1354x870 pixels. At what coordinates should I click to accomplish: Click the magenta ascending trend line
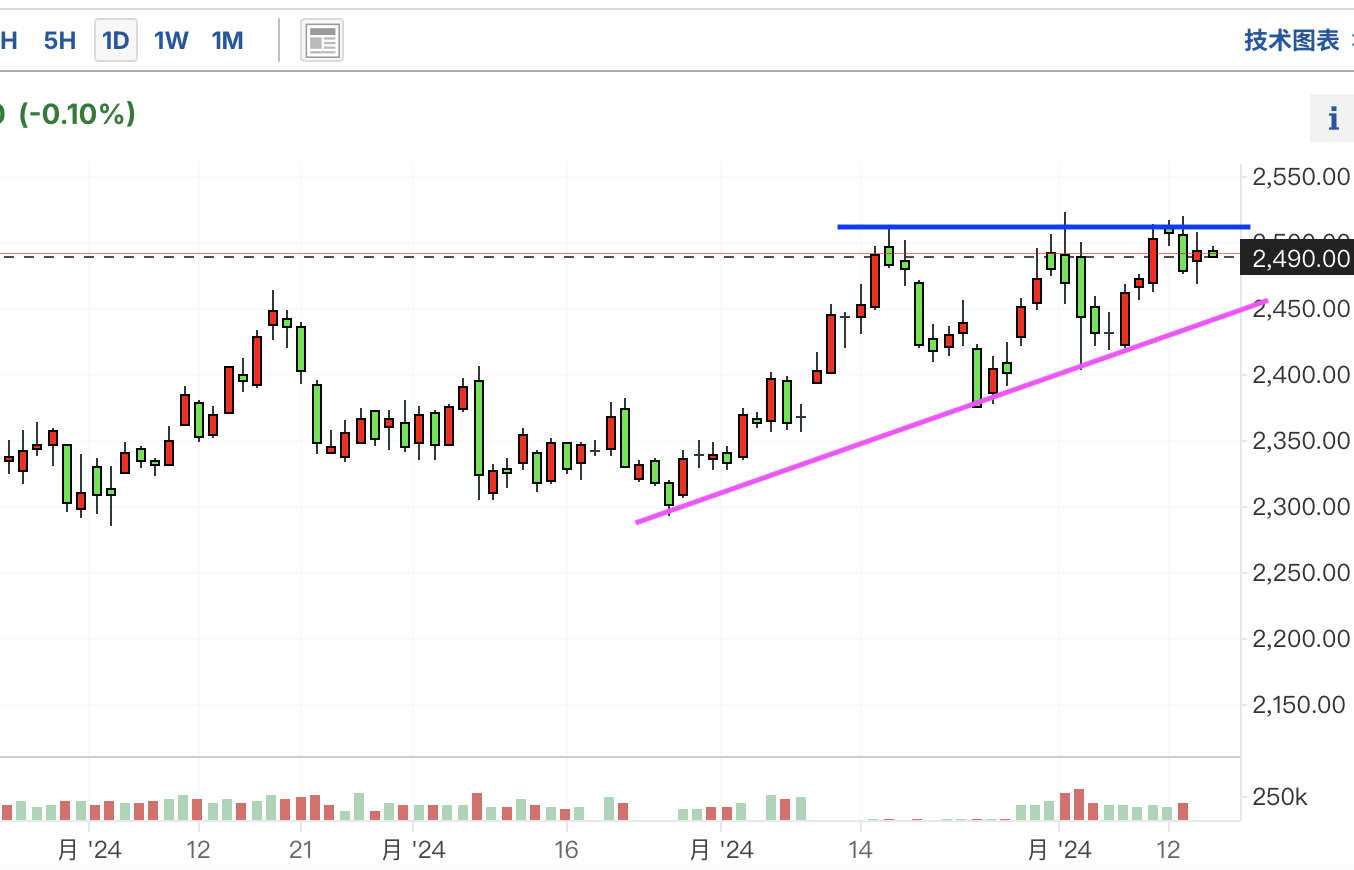[x=950, y=411]
